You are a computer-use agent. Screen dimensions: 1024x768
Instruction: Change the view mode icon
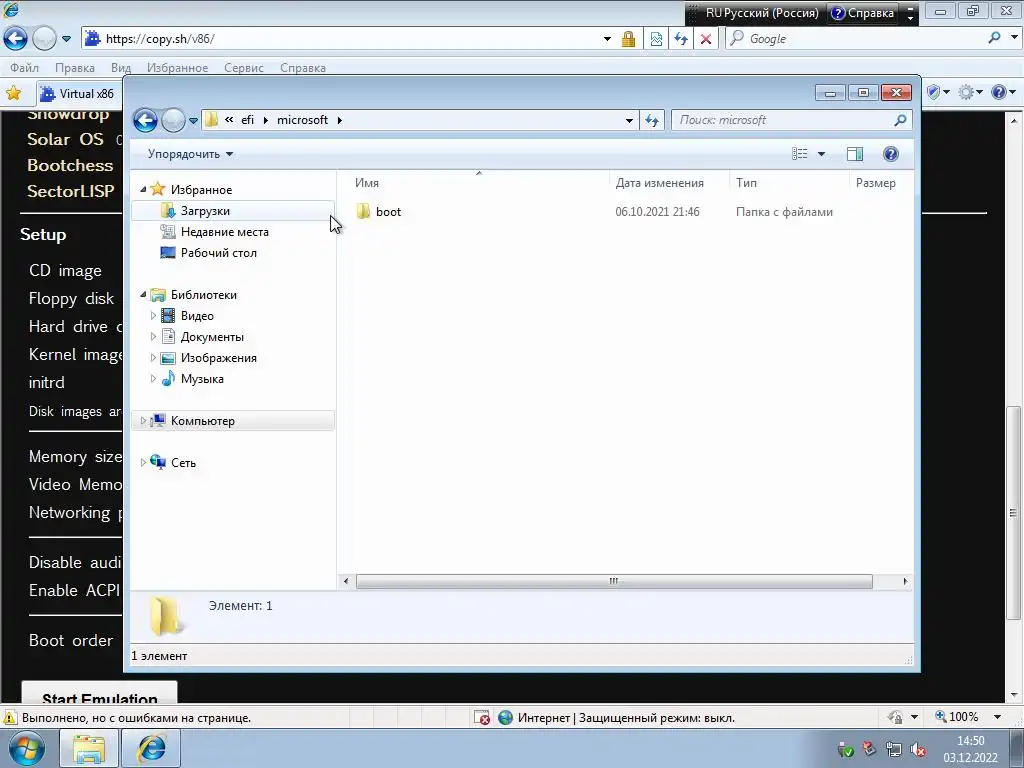point(800,154)
